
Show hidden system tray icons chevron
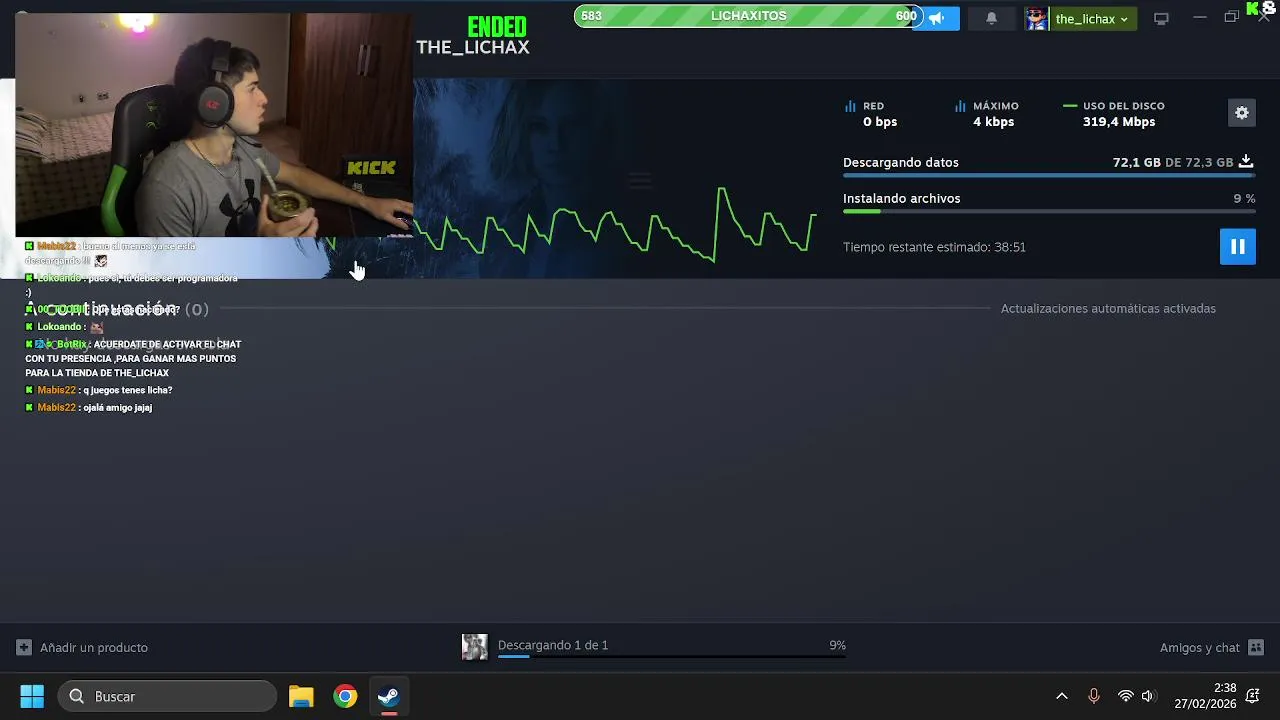[1062, 696]
